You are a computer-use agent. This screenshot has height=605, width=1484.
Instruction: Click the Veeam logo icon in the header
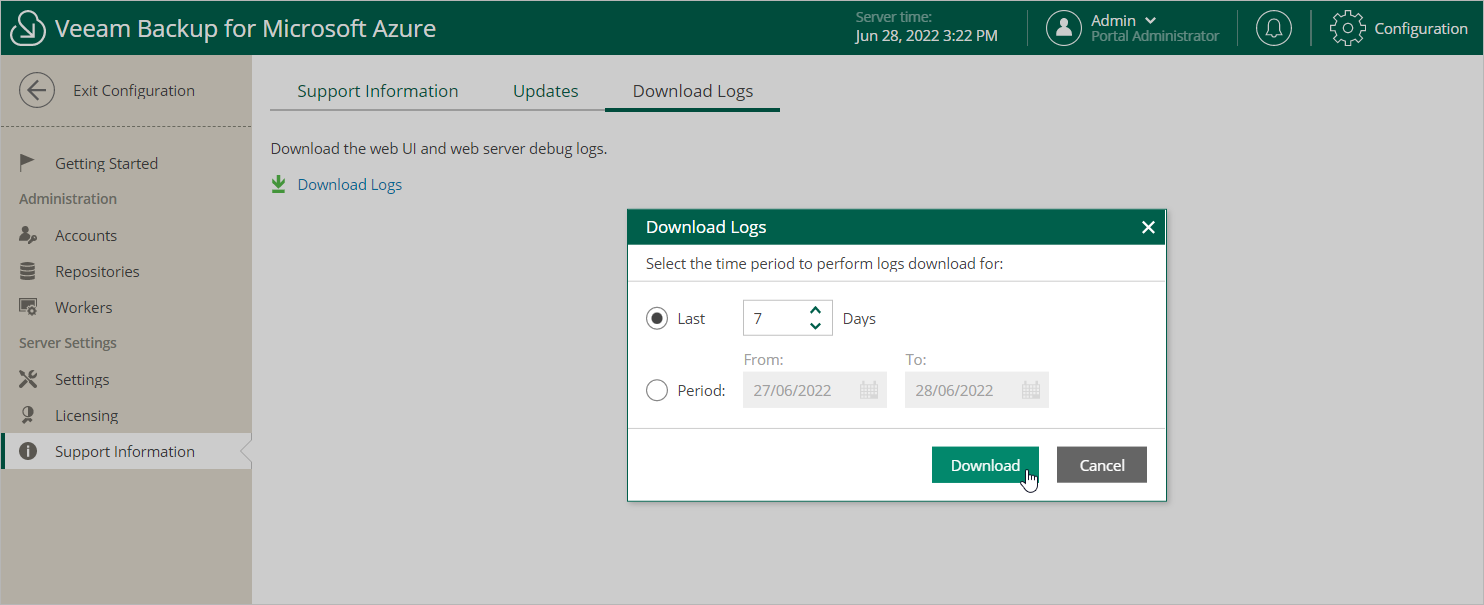coord(28,29)
